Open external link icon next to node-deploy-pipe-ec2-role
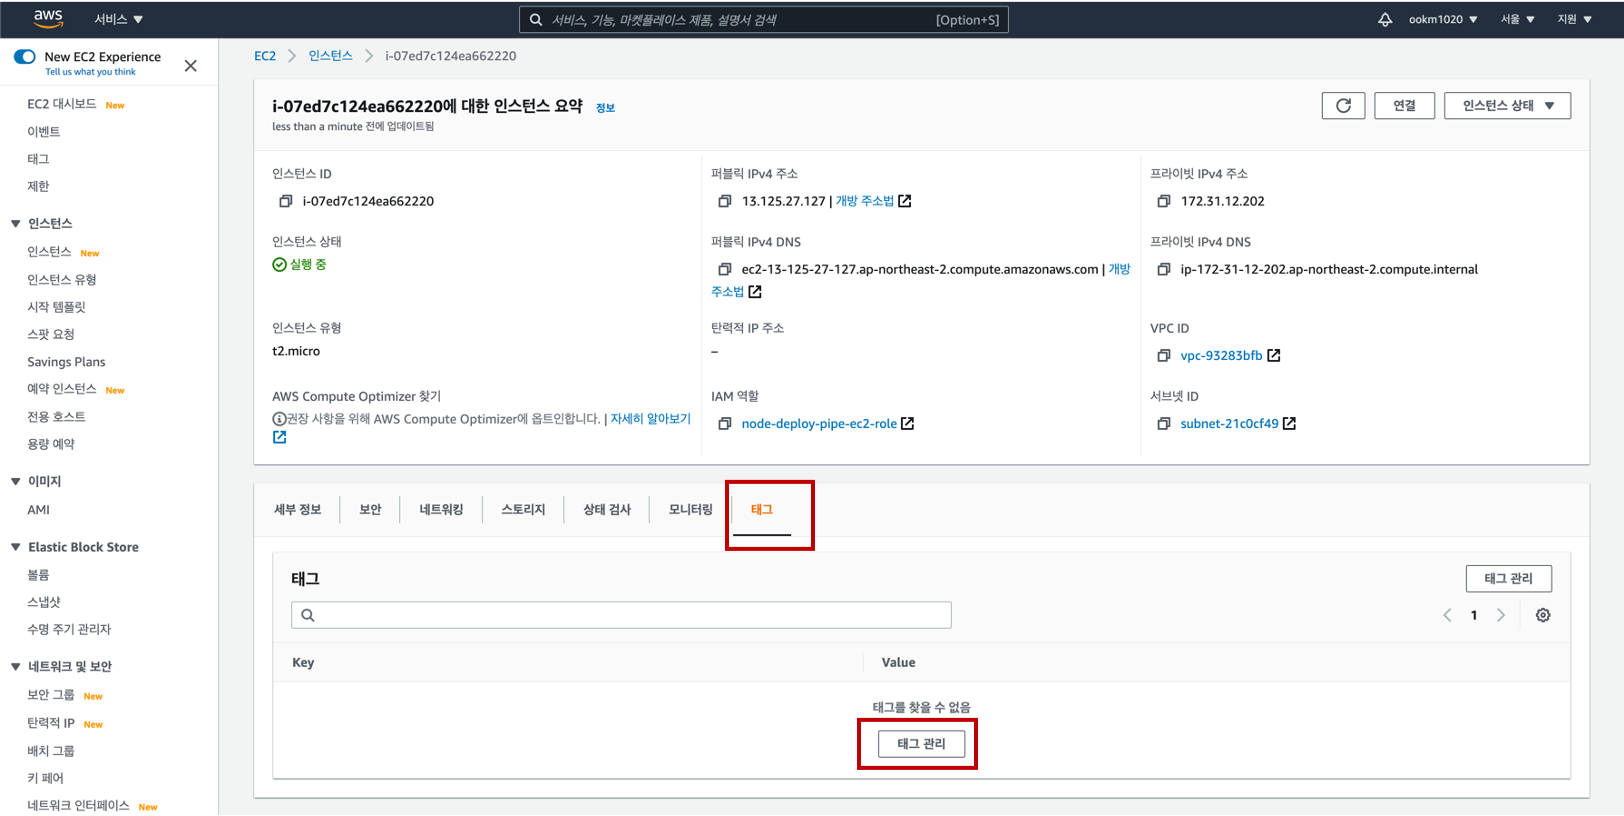Screen dimensions: 1624x816 (908, 423)
